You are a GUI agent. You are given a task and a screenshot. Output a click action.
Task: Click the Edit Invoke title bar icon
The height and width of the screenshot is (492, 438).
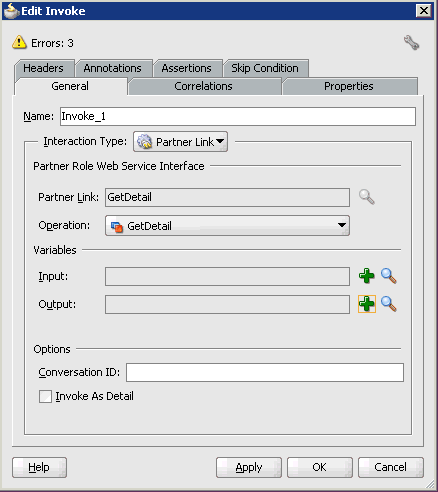pos(11,11)
